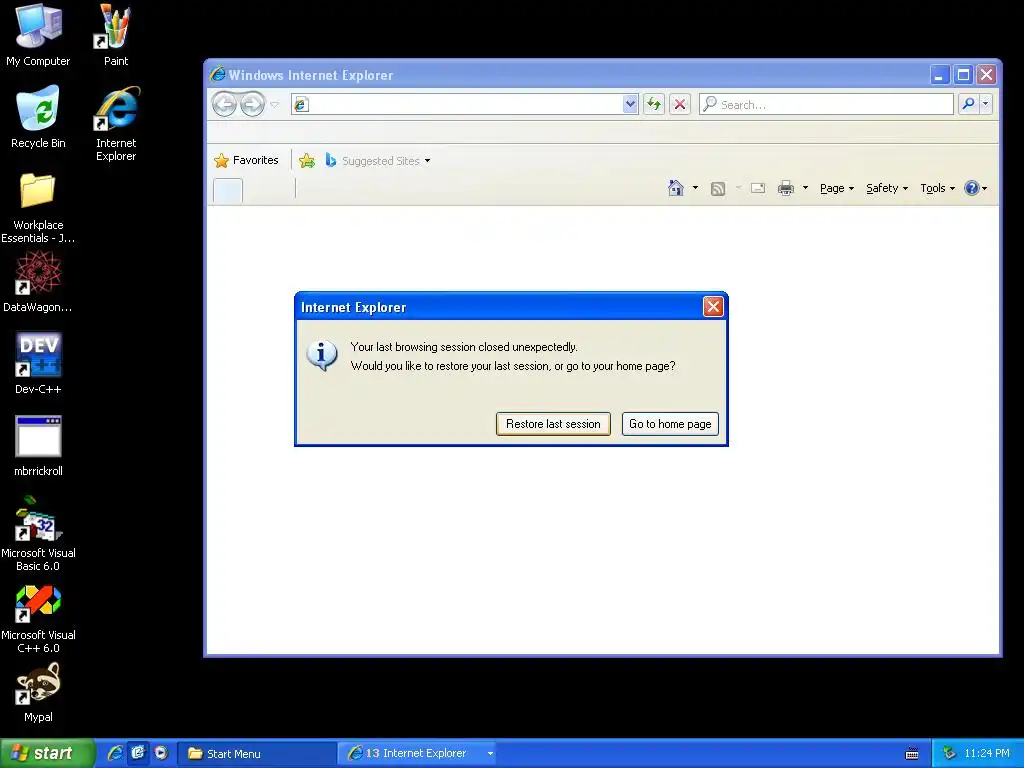This screenshot has width=1024, height=768.
Task: Click the blue Help question mark icon
Action: coord(971,188)
